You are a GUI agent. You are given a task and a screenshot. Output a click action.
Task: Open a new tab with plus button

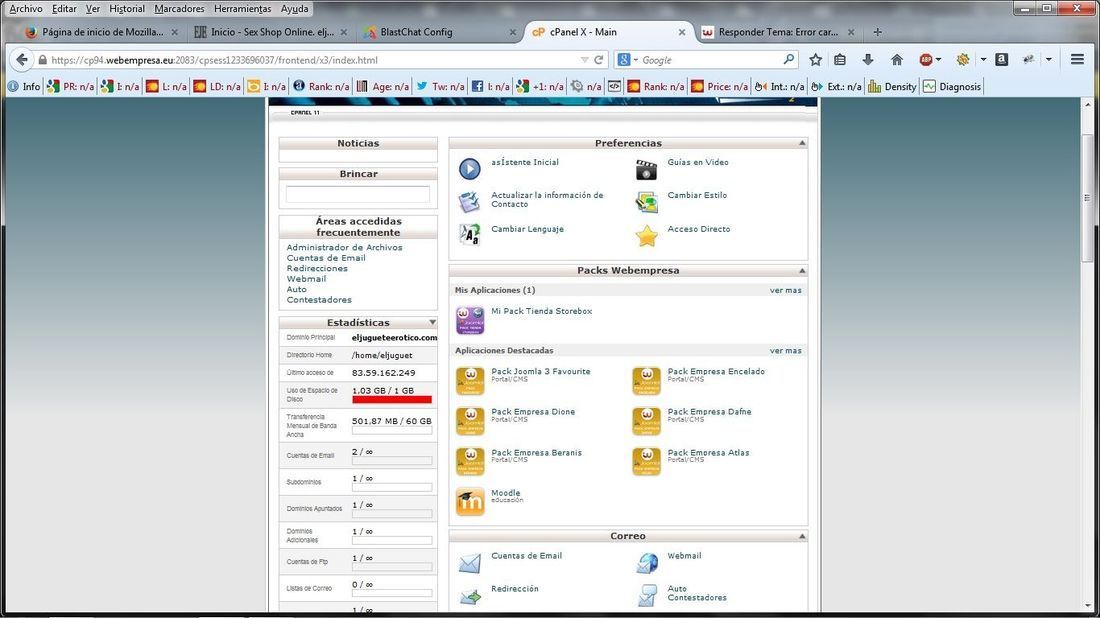point(877,32)
